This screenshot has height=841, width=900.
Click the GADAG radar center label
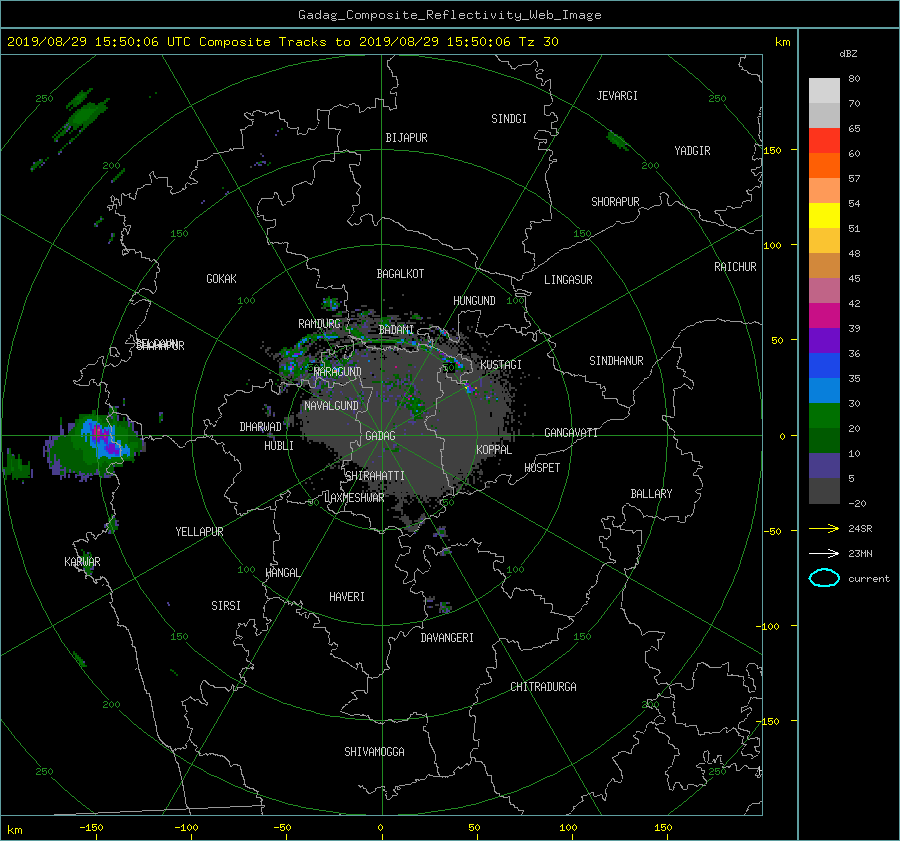pyautogui.click(x=380, y=436)
